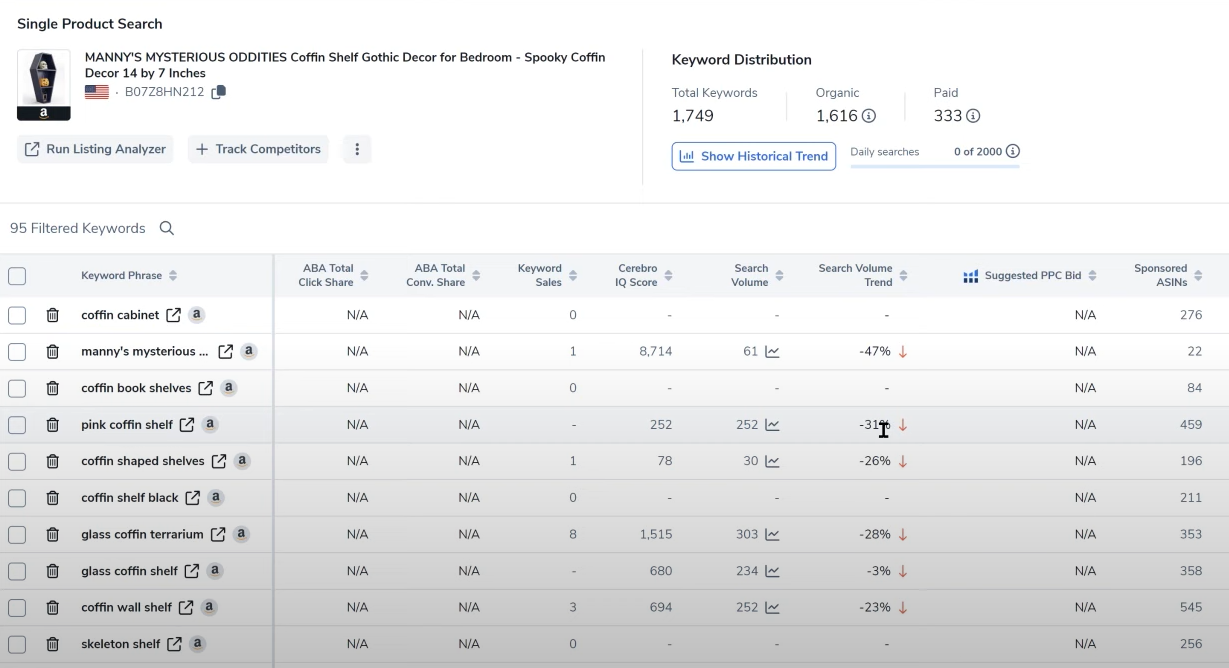Screen dimensions: 1229x668
Task: View search volume chart for manny's mysterious keyword
Action: click(x=772, y=352)
